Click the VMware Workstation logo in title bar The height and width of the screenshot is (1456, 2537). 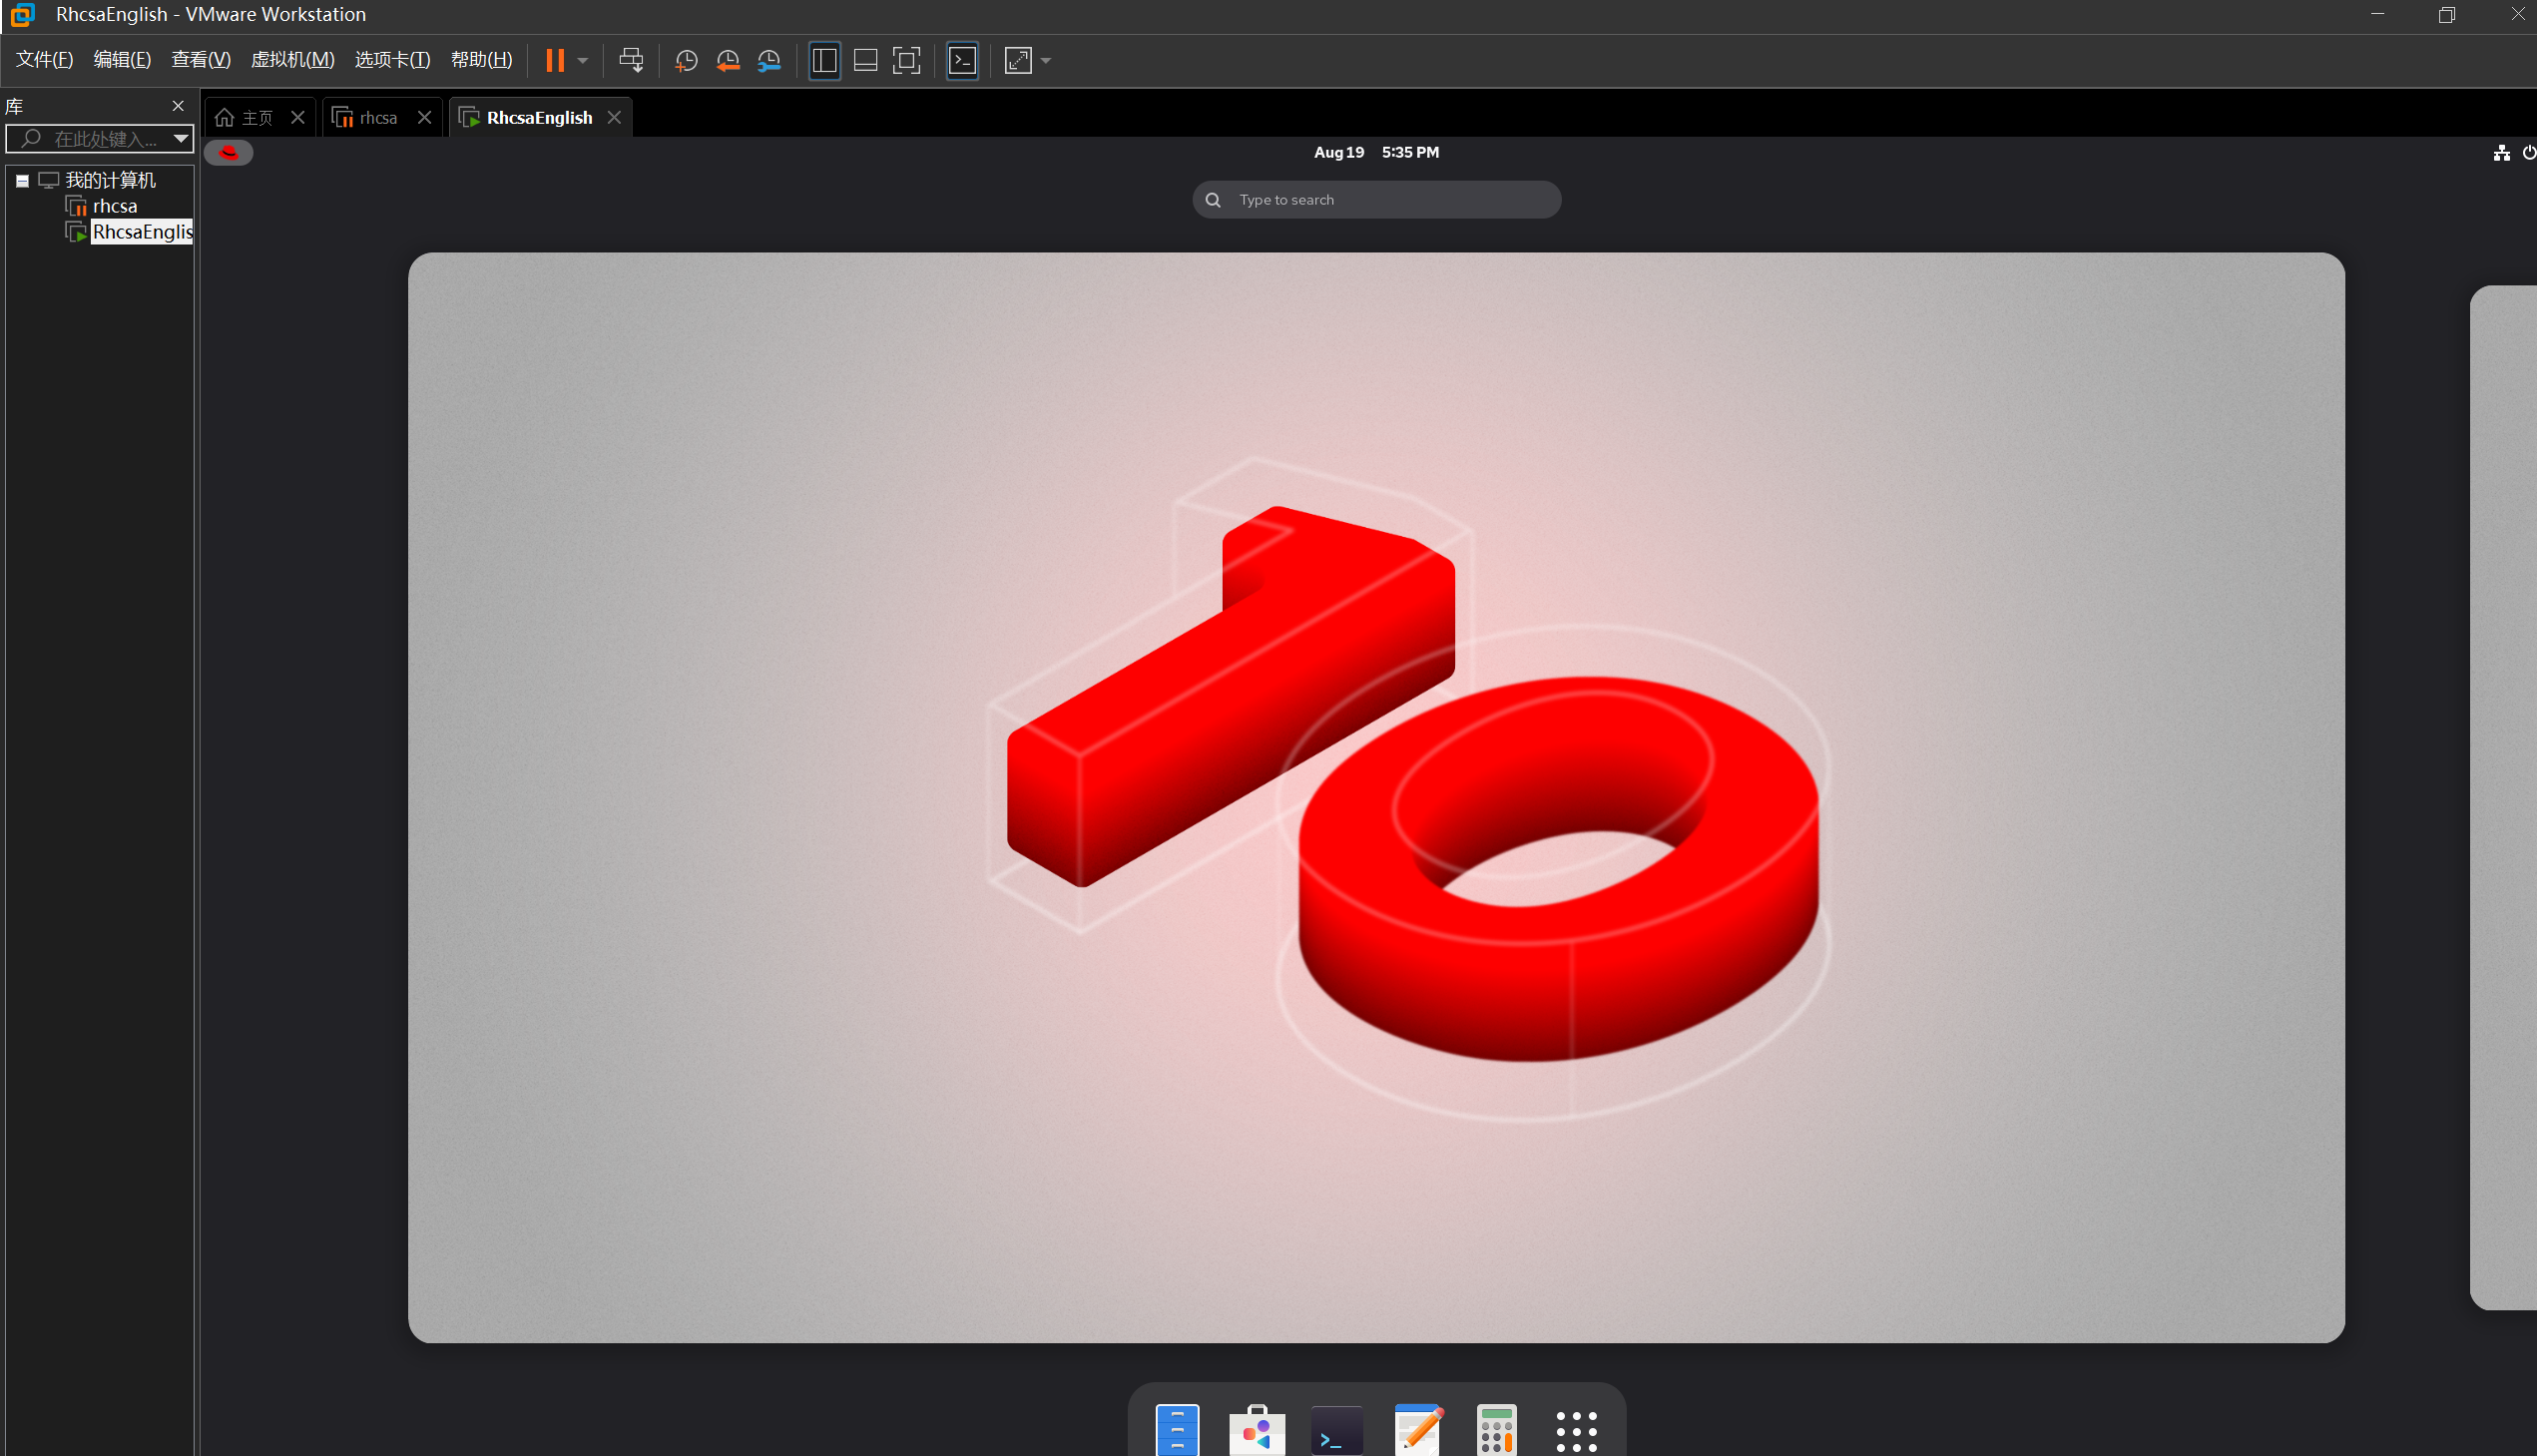(22, 15)
